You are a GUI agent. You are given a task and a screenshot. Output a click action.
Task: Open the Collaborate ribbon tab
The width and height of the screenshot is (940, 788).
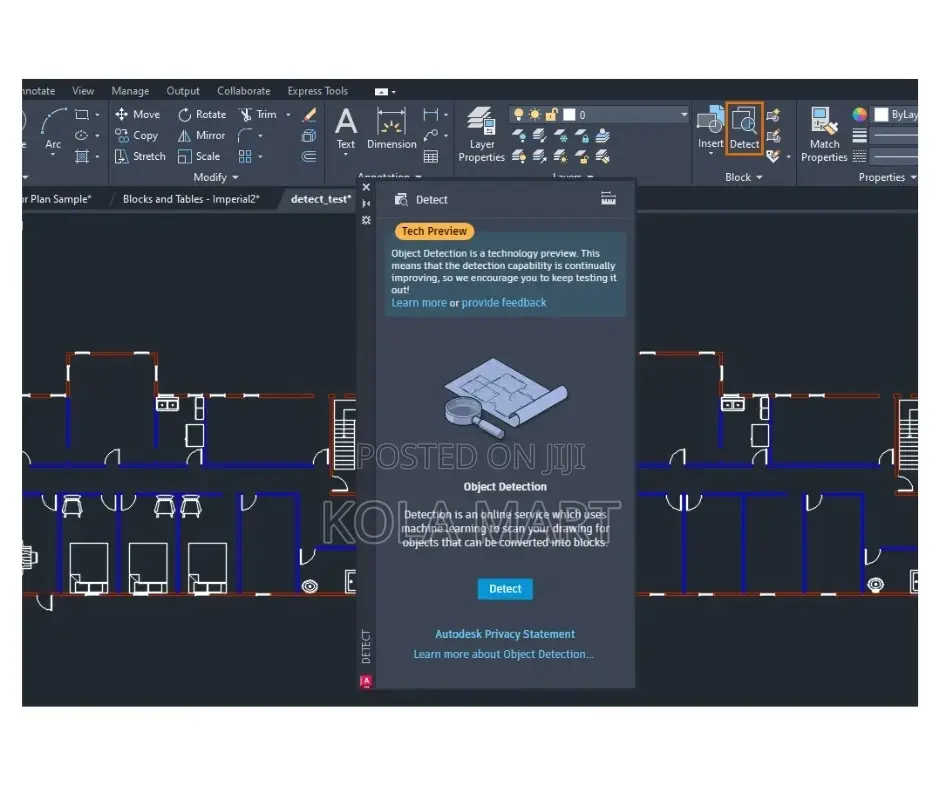click(x=243, y=91)
